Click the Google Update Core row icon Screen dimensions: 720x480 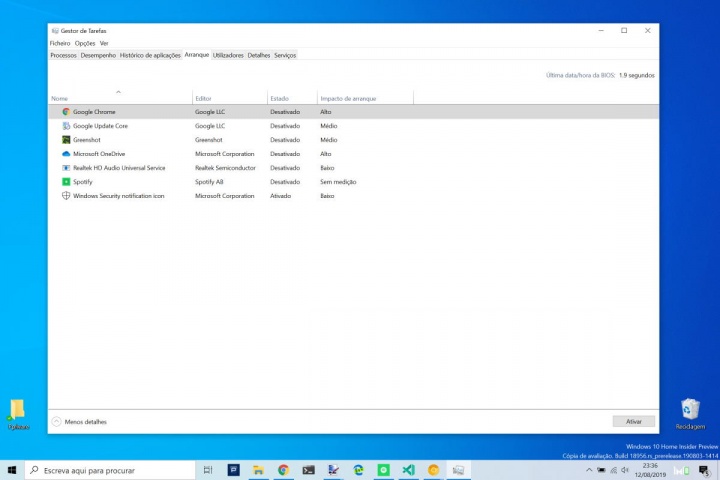(x=66, y=126)
